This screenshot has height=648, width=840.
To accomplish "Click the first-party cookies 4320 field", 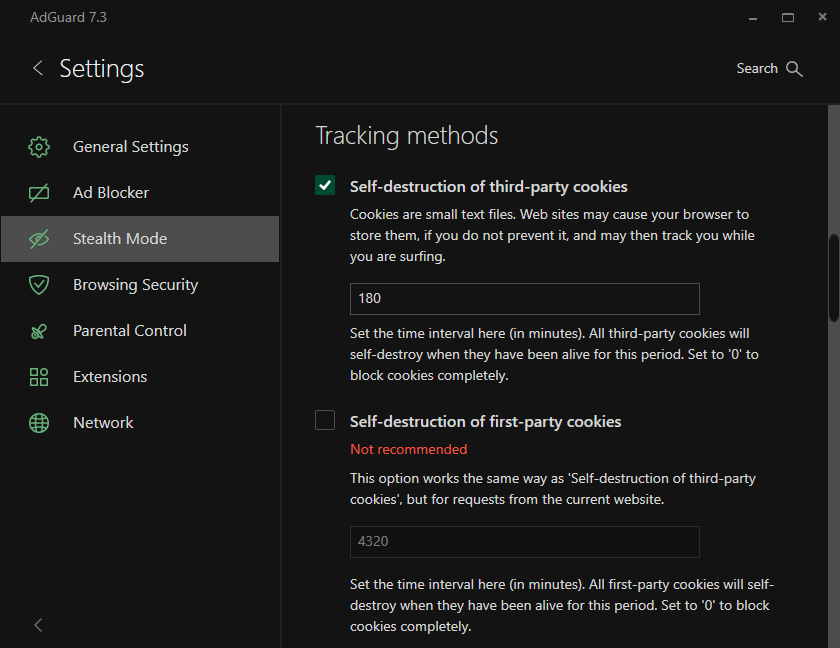I will pyautogui.click(x=524, y=542).
